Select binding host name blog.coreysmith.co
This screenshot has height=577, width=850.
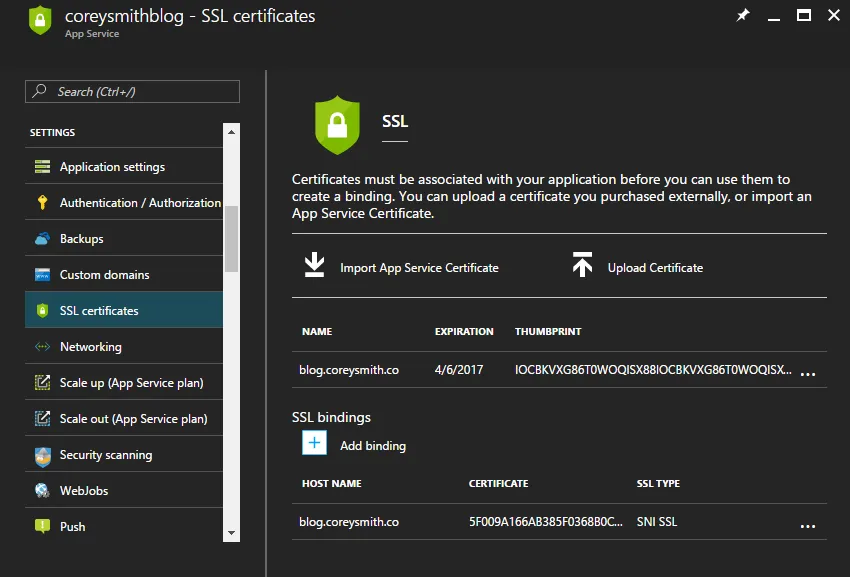tap(349, 522)
